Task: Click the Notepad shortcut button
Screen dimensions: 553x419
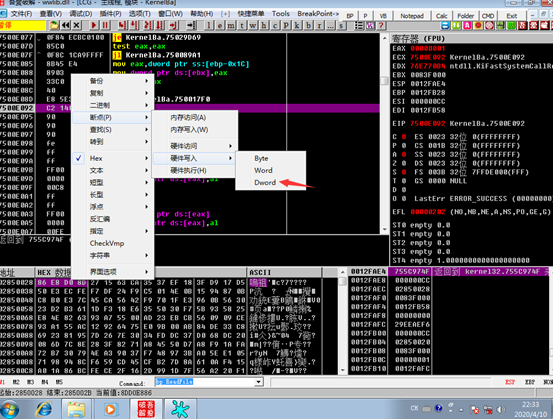Action: pyautogui.click(x=412, y=16)
